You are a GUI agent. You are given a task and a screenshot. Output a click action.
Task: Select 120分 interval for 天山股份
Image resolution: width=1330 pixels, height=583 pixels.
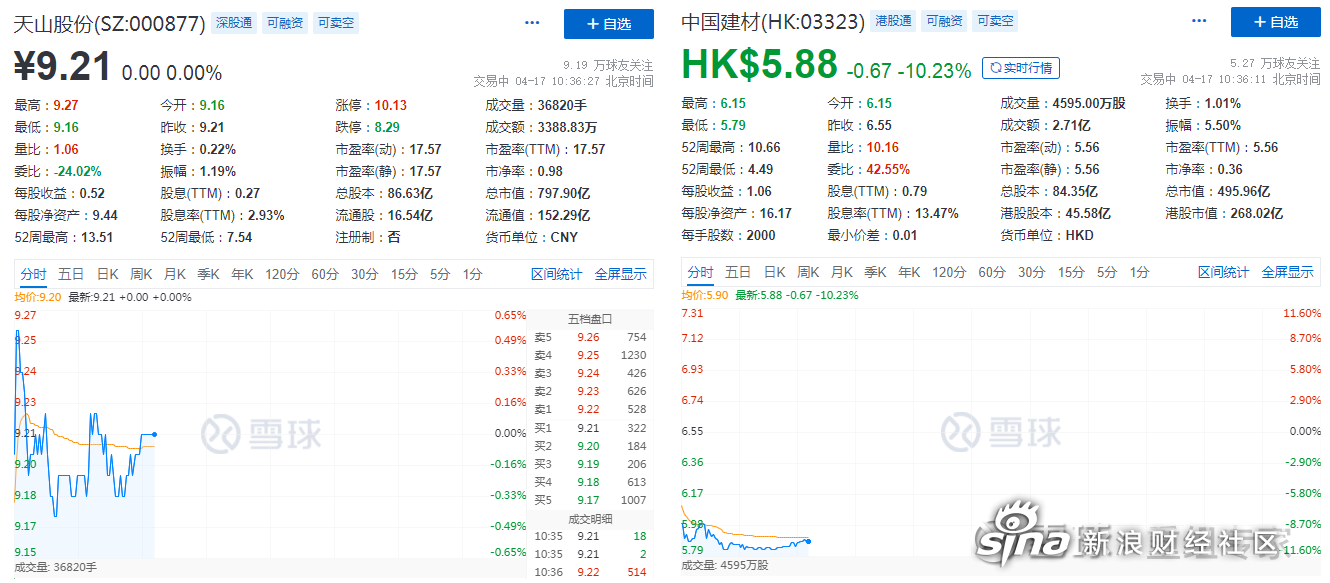(x=282, y=274)
